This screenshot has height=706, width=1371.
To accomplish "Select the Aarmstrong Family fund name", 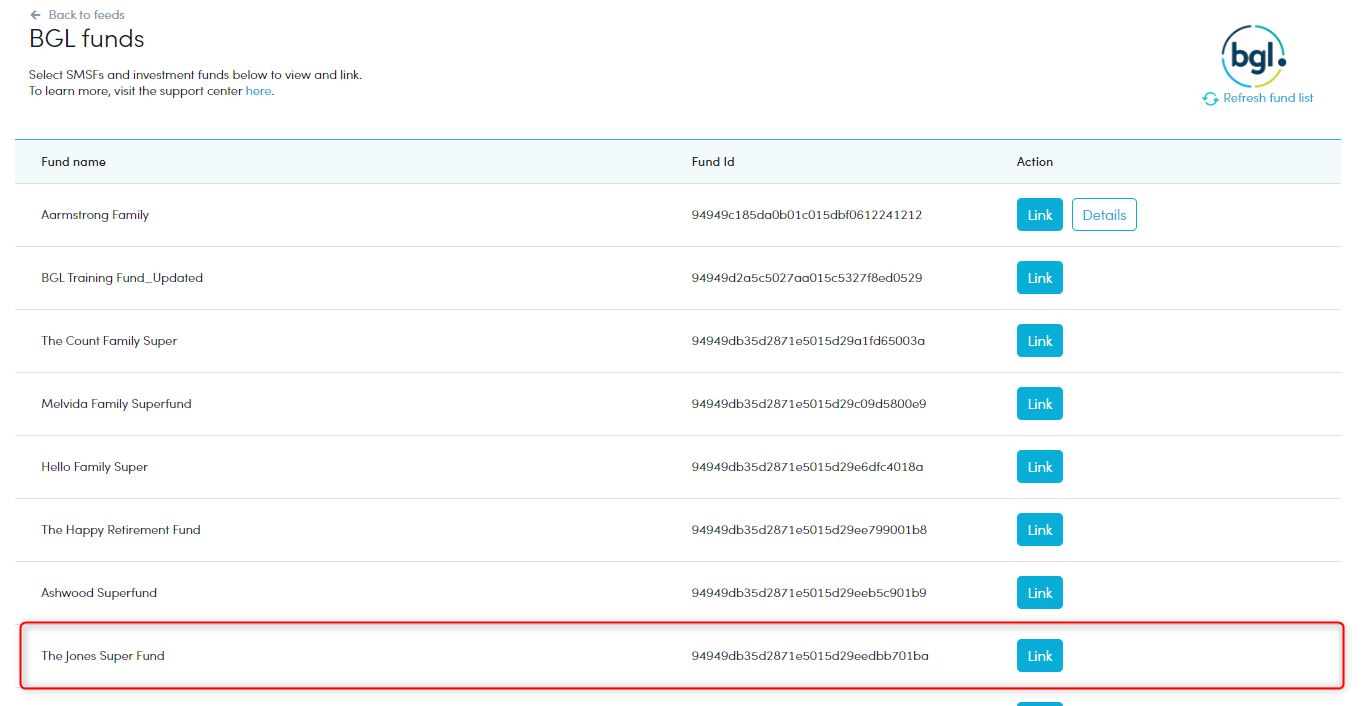I will coord(95,215).
